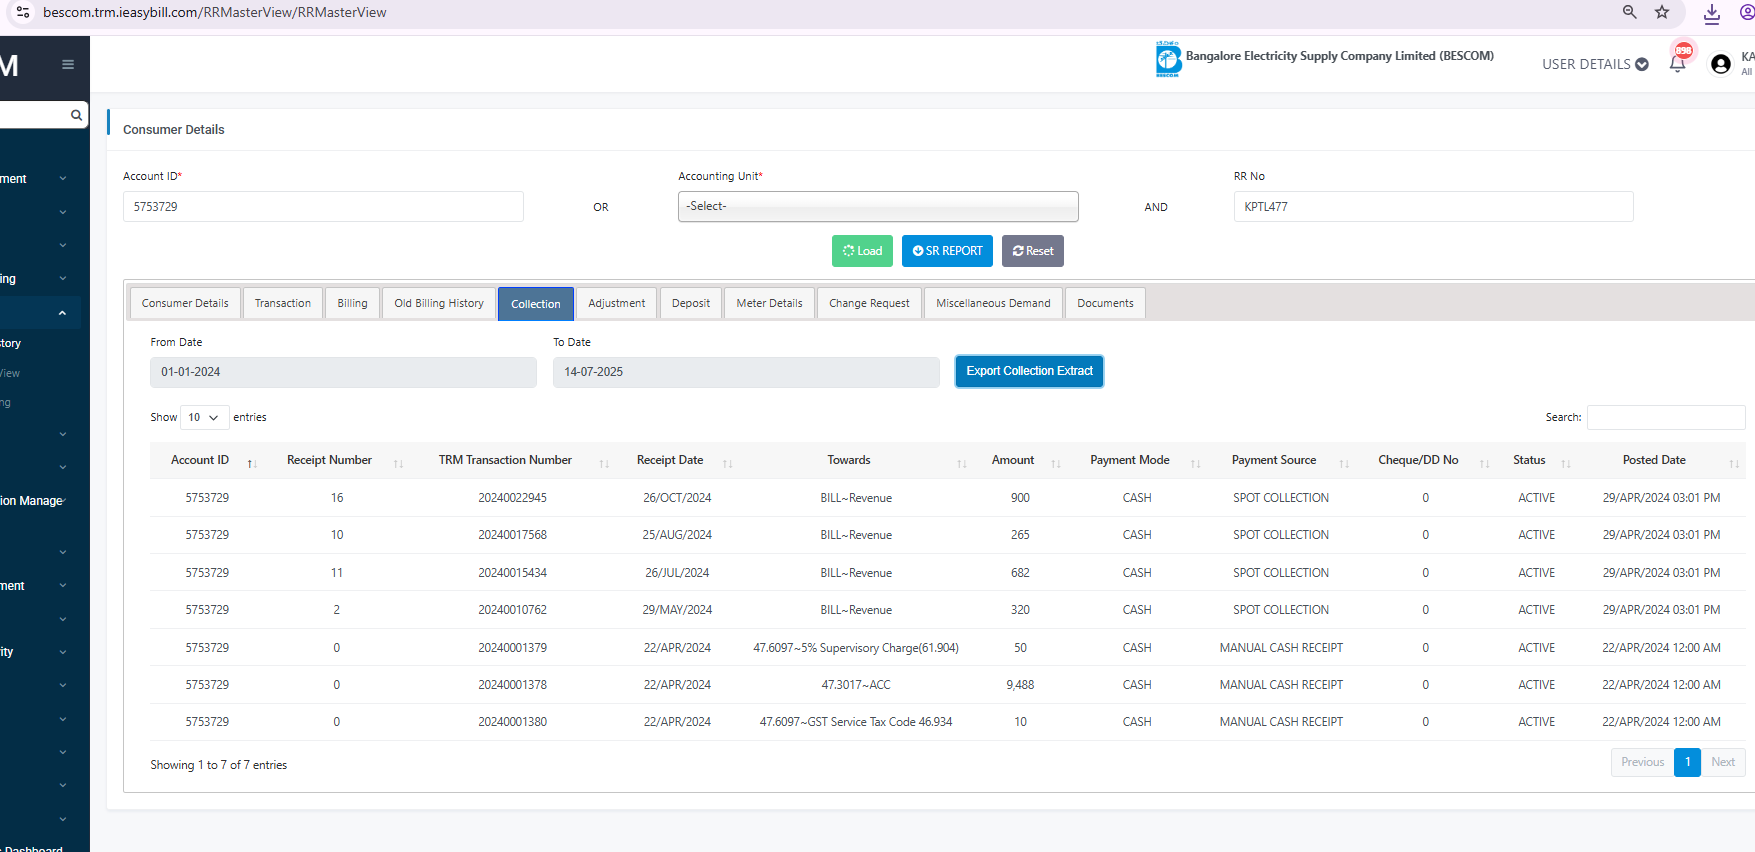Switch to the Consumer Details tab
This screenshot has width=1755, height=852.
point(185,303)
